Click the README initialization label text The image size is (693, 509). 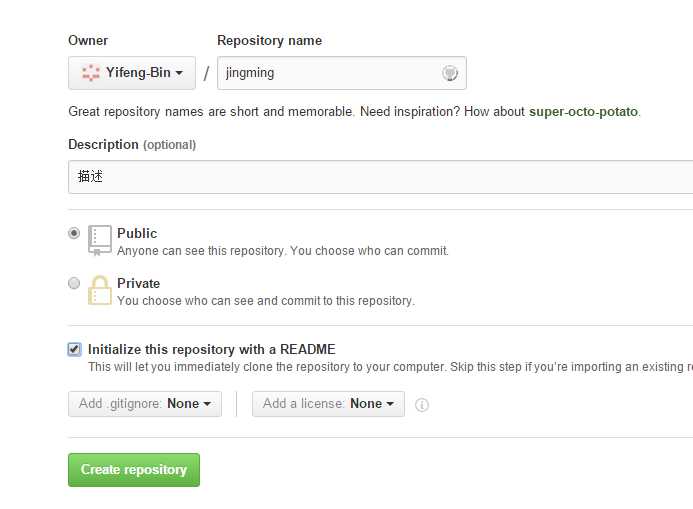(212, 349)
